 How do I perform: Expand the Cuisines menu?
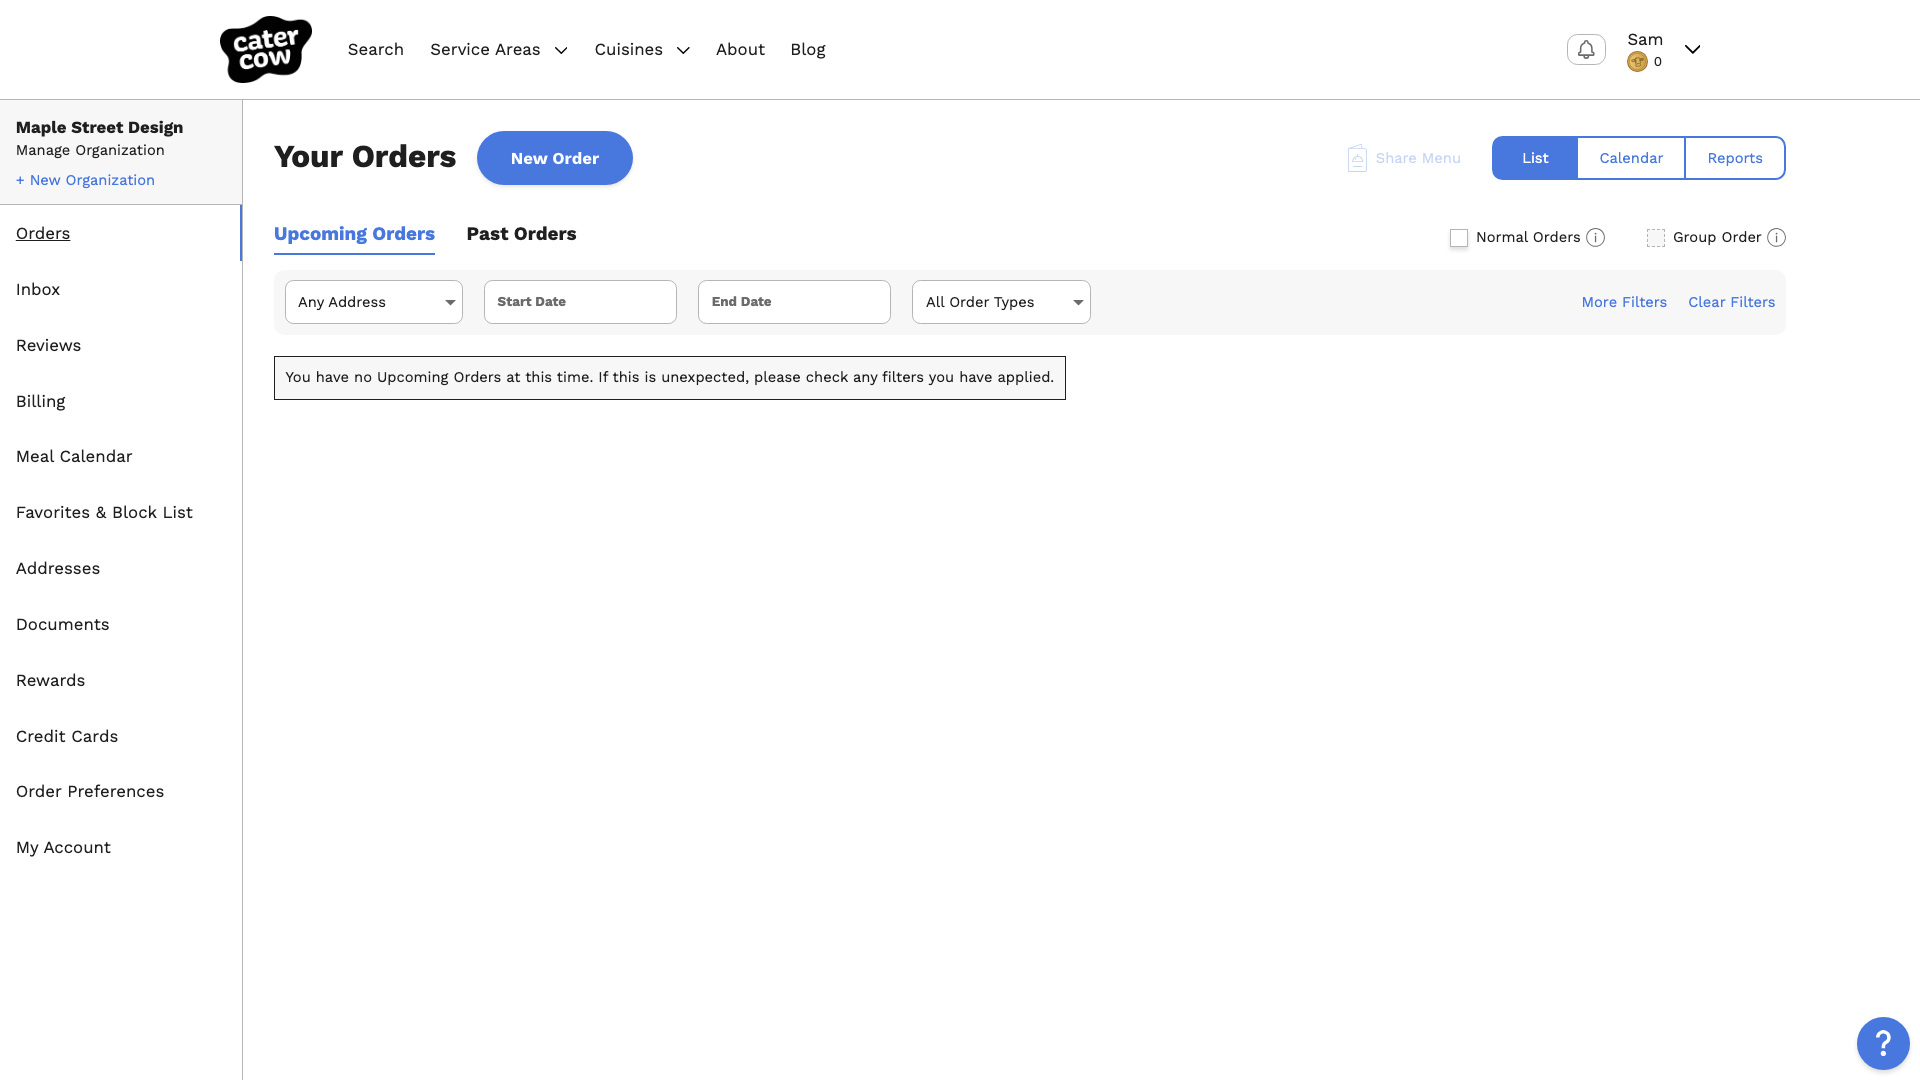point(642,50)
